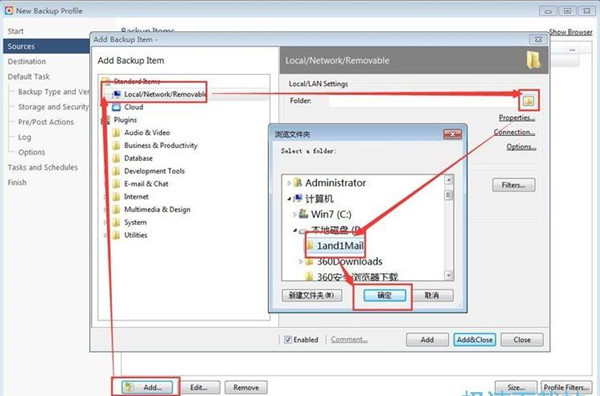Expand the Win7 (C:) drive
This screenshot has height=396, width=600.
click(x=295, y=214)
